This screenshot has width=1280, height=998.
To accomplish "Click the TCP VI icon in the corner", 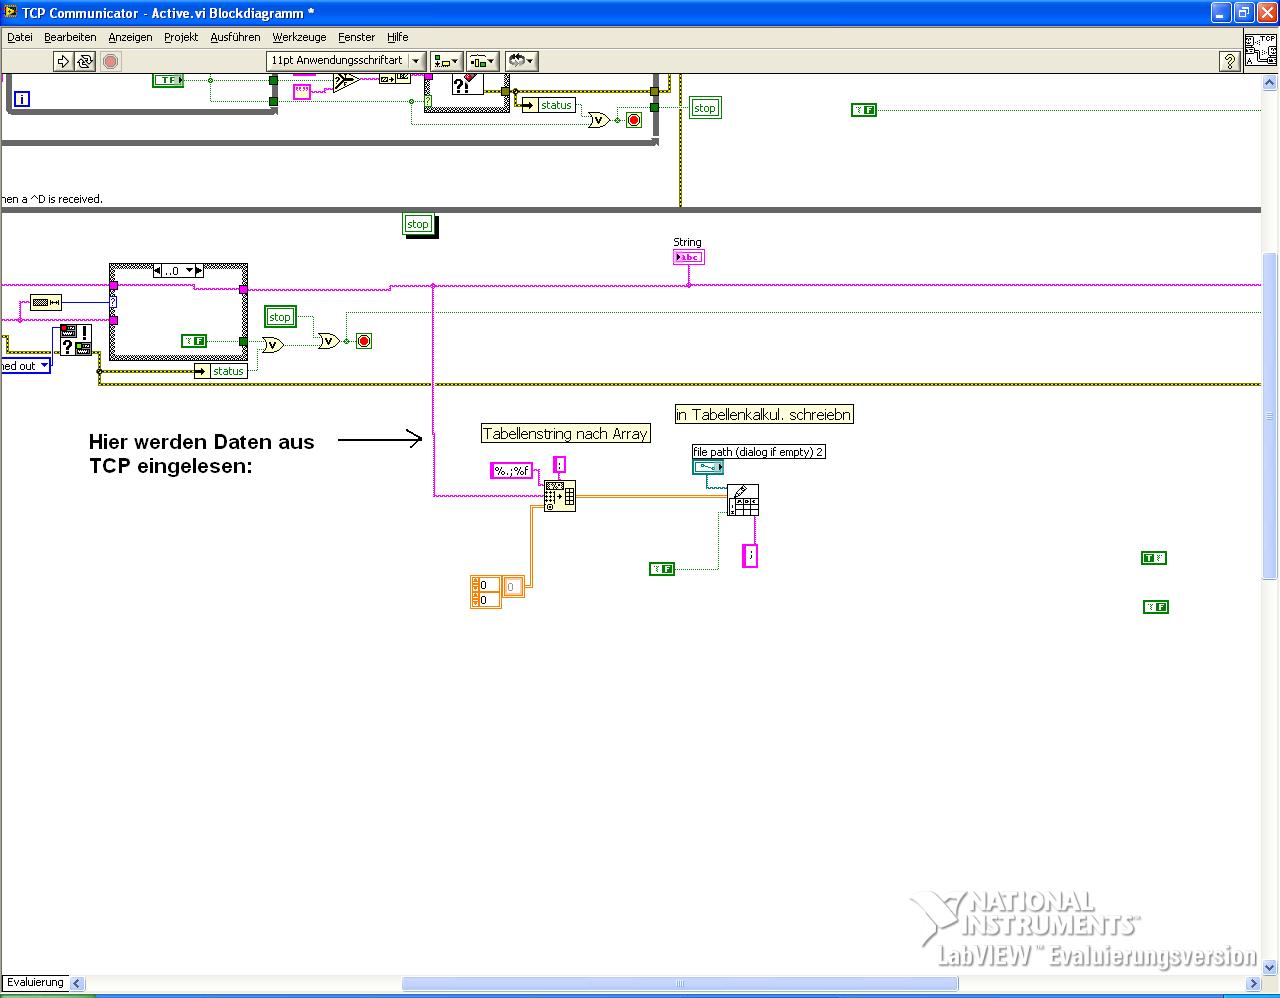I will (x=1260, y=48).
